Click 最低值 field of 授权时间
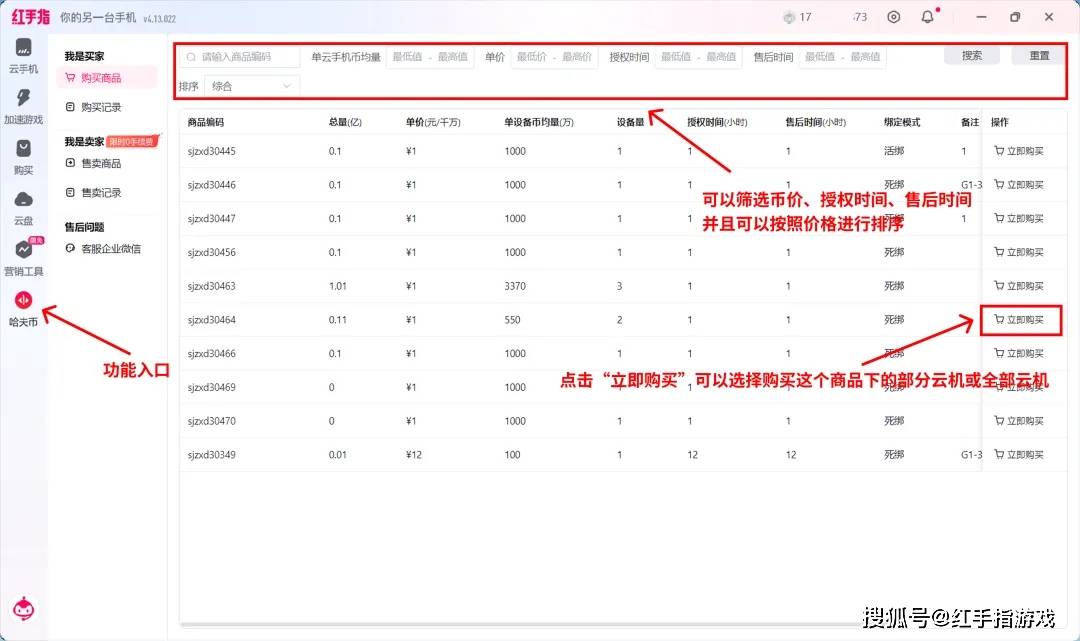Viewport: 1080px width, 641px height. [x=676, y=56]
